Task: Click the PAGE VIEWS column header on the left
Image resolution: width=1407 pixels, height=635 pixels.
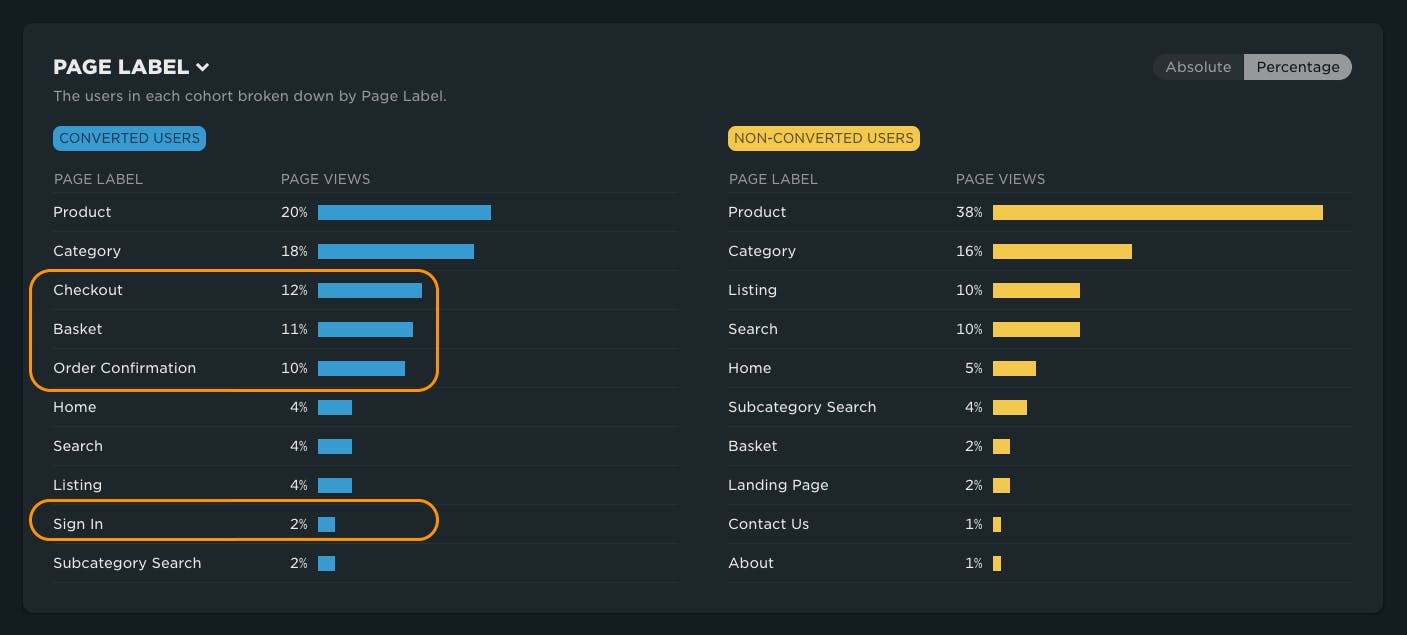Action: pos(326,179)
